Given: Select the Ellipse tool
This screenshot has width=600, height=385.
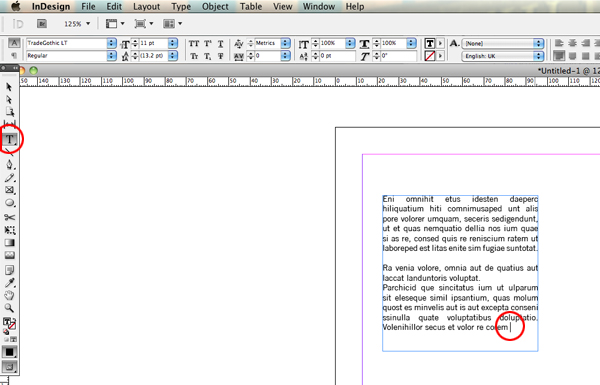Looking at the screenshot, I should pos(10,203).
